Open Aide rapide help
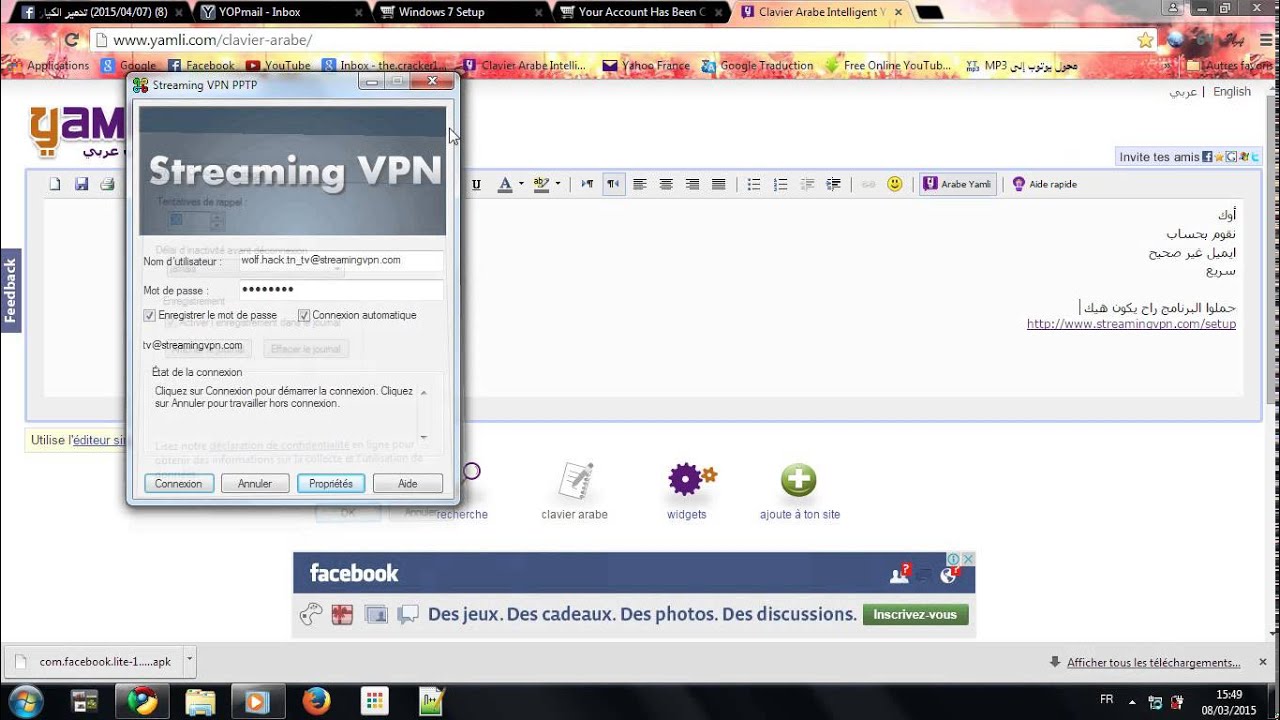The image size is (1280, 720). [1045, 184]
